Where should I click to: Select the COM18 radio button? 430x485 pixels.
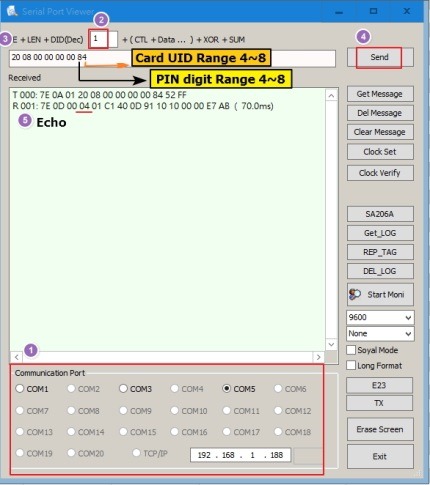coord(278,432)
